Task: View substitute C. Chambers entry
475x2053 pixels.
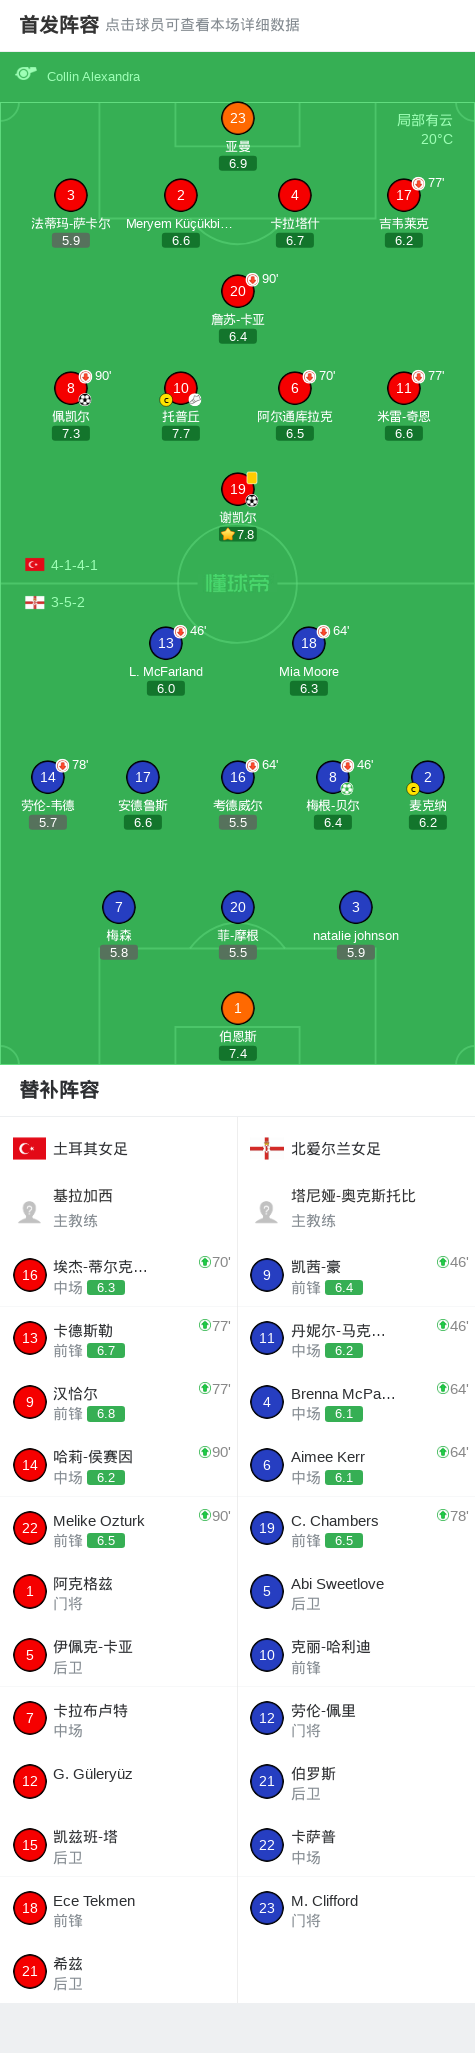Action: [x=356, y=1529]
